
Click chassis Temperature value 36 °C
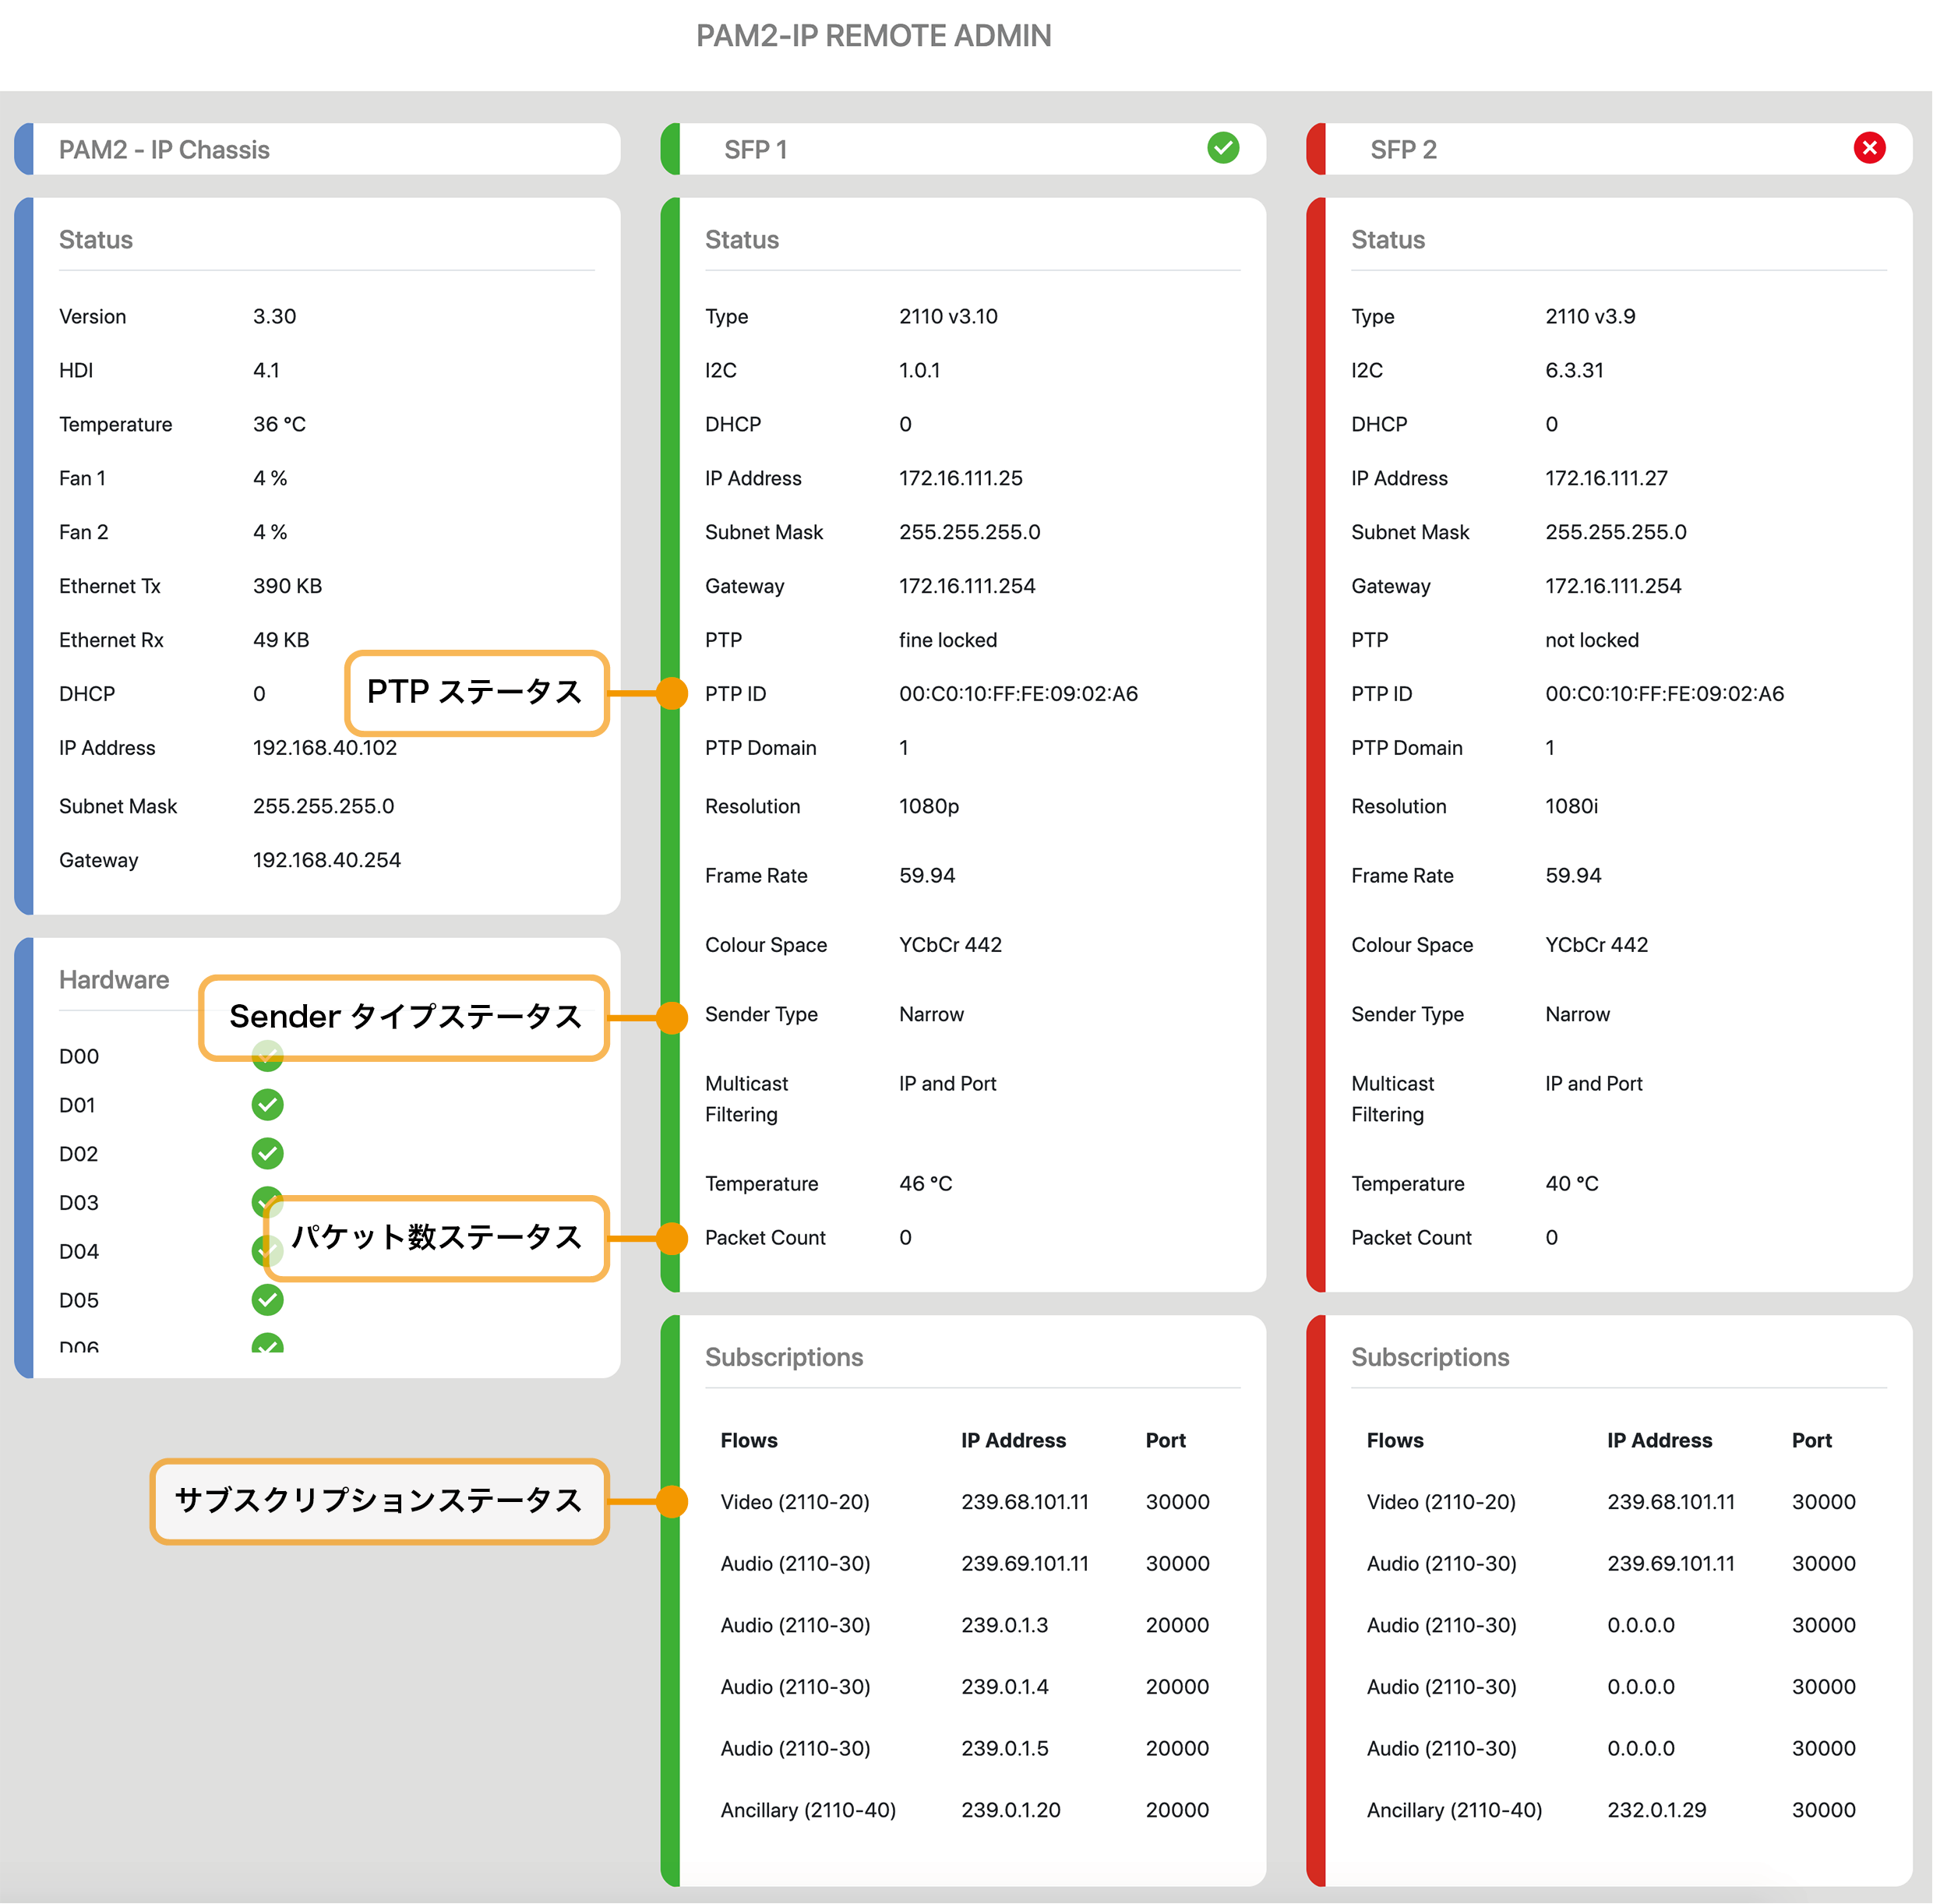click(x=279, y=424)
